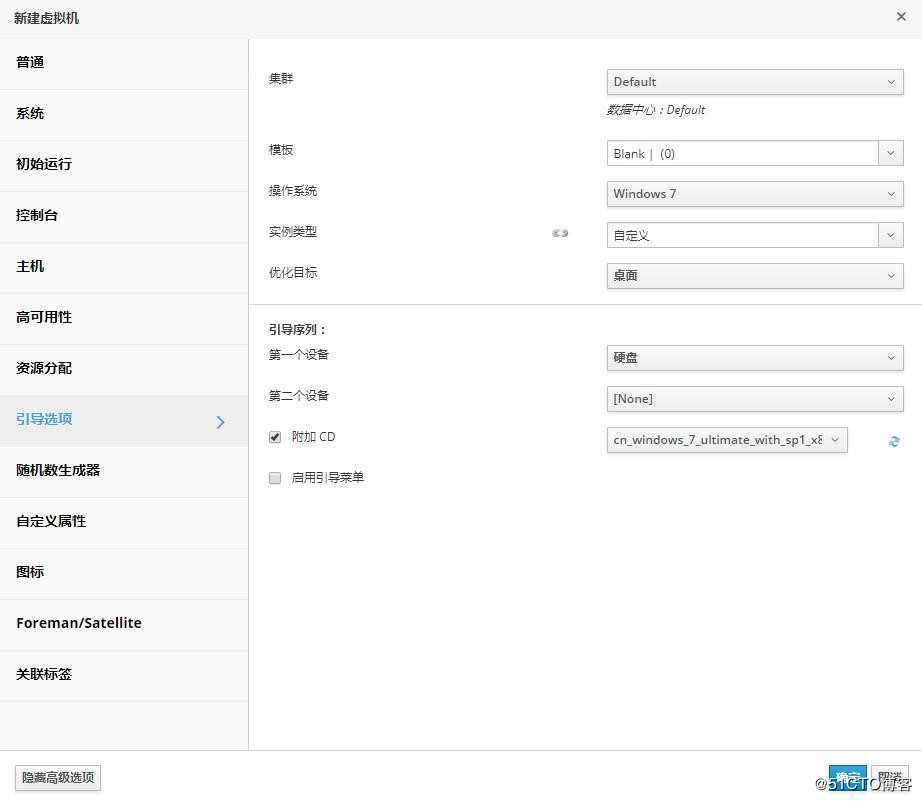Enable the 启用引导菜单 checkbox
The height and width of the screenshot is (801, 922).
(x=275, y=478)
